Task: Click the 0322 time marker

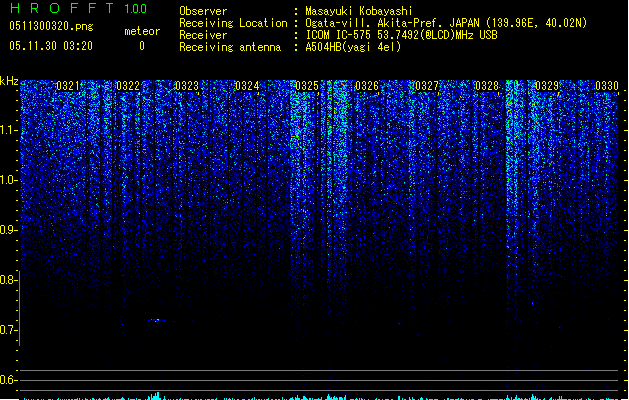Action: point(128,86)
